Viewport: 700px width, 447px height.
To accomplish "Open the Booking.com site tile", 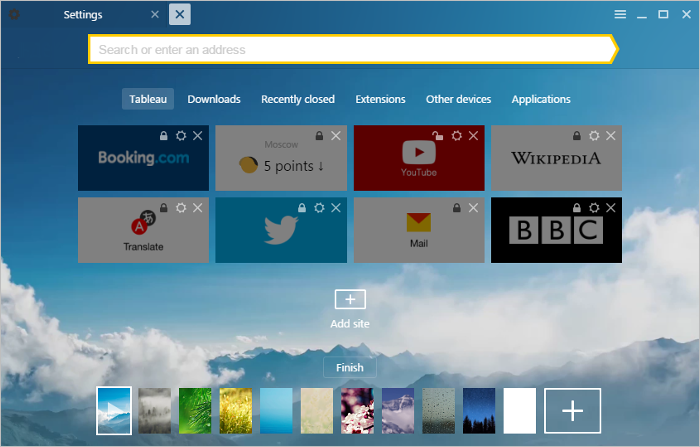I will pos(143,158).
